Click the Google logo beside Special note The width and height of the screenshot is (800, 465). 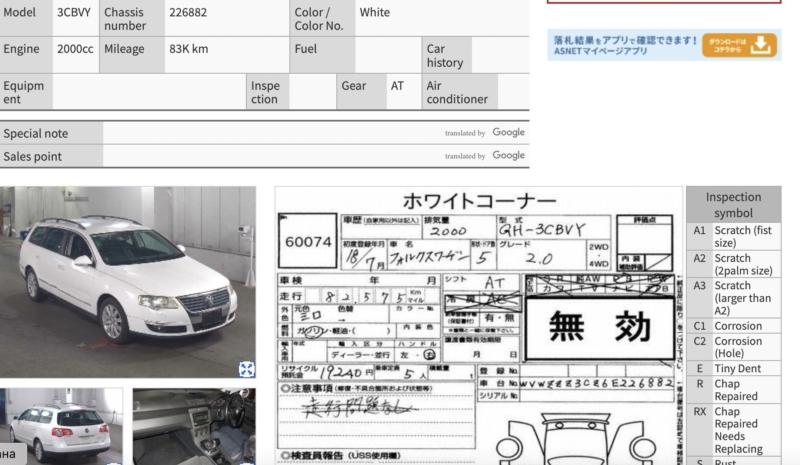click(x=508, y=133)
